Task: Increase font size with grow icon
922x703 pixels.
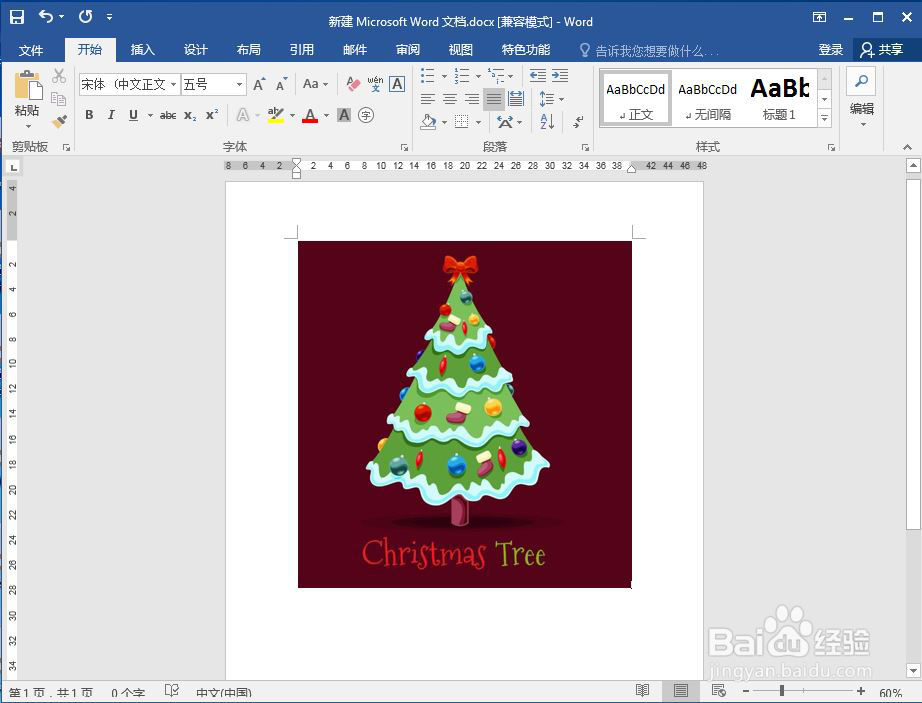Action: point(259,85)
